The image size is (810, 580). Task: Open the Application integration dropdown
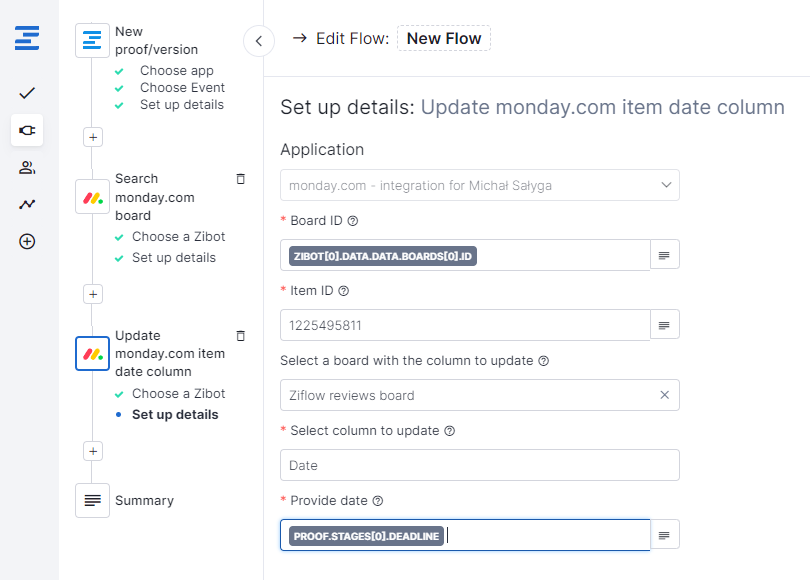pos(479,185)
